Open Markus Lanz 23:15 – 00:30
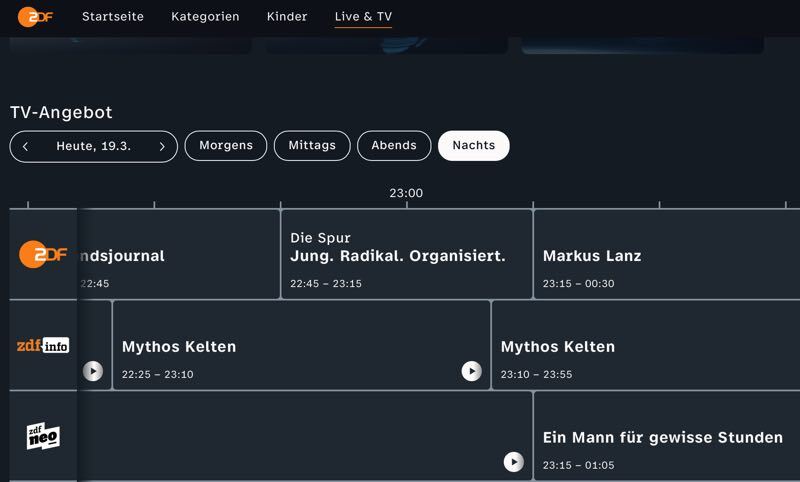The image size is (800, 482). point(667,254)
